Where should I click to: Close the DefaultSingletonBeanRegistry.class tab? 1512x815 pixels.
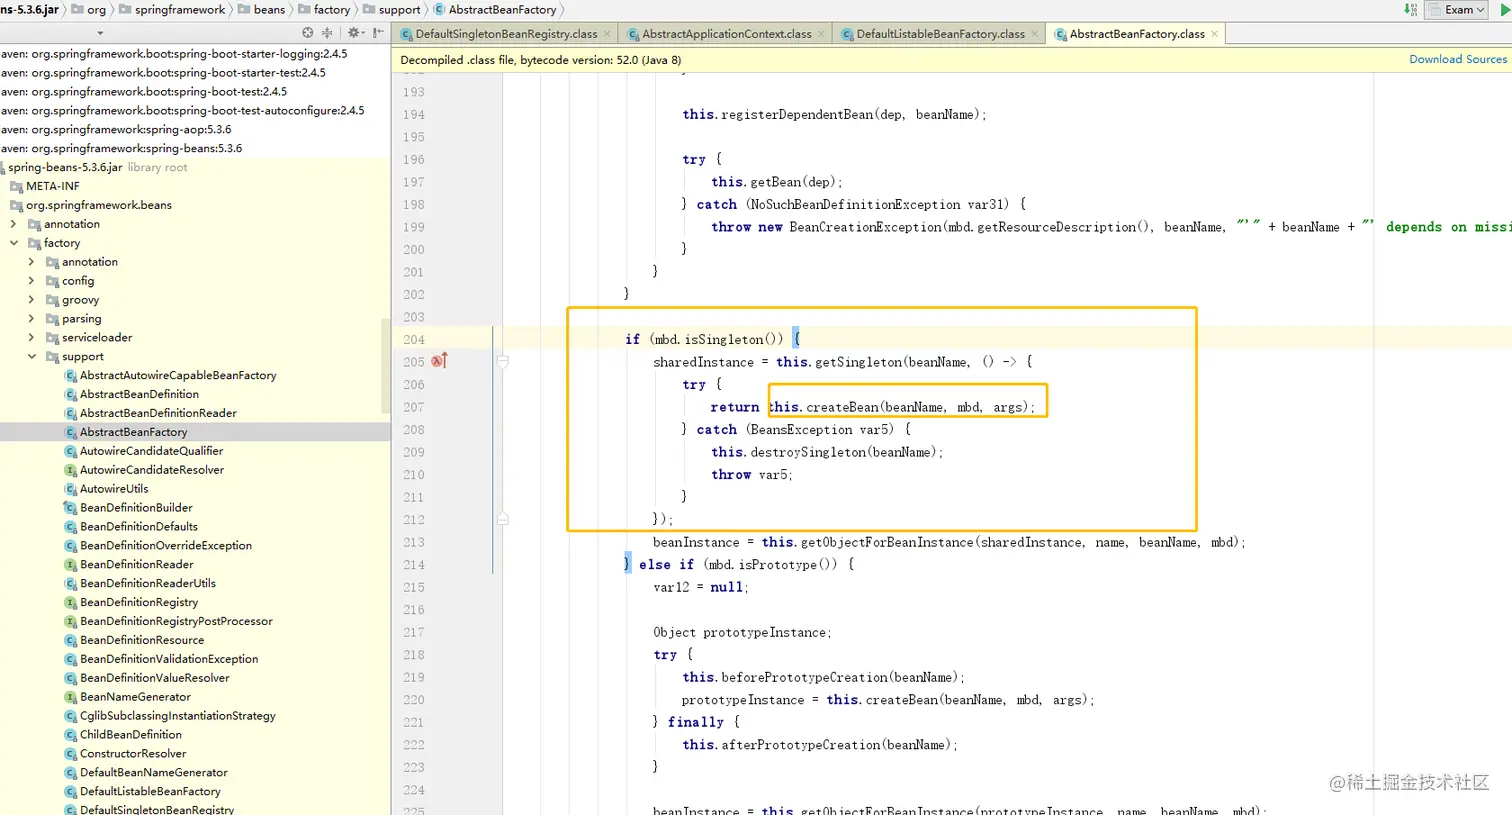pos(607,34)
